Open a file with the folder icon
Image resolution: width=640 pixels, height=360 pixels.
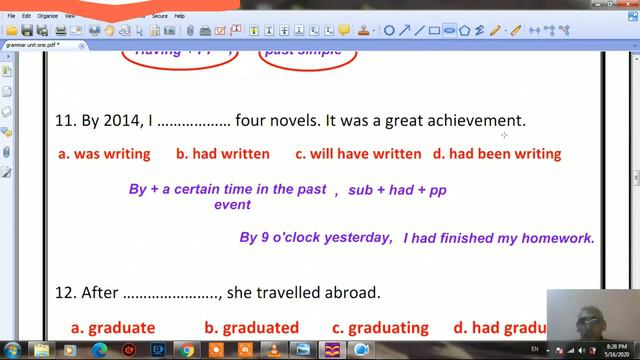click(11, 31)
